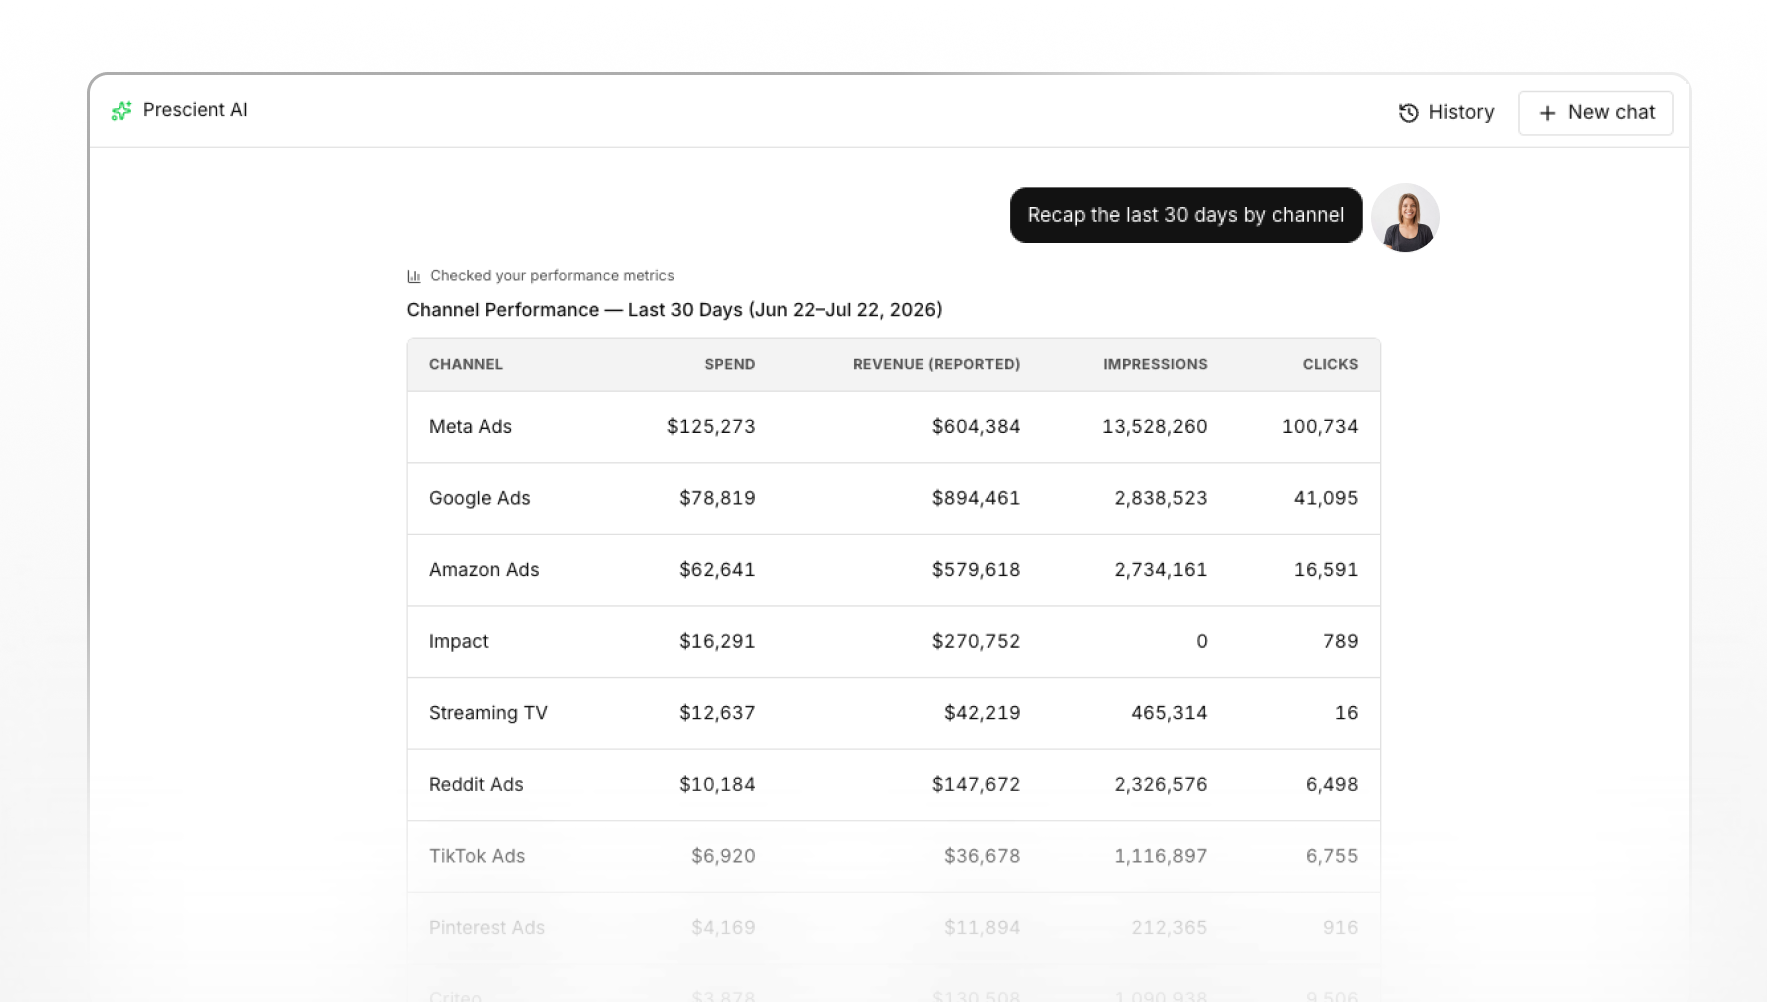Image resolution: width=1767 pixels, height=1002 pixels.
Task: Click Google Ads clicks 41,095
Action: coord(1326,498)
